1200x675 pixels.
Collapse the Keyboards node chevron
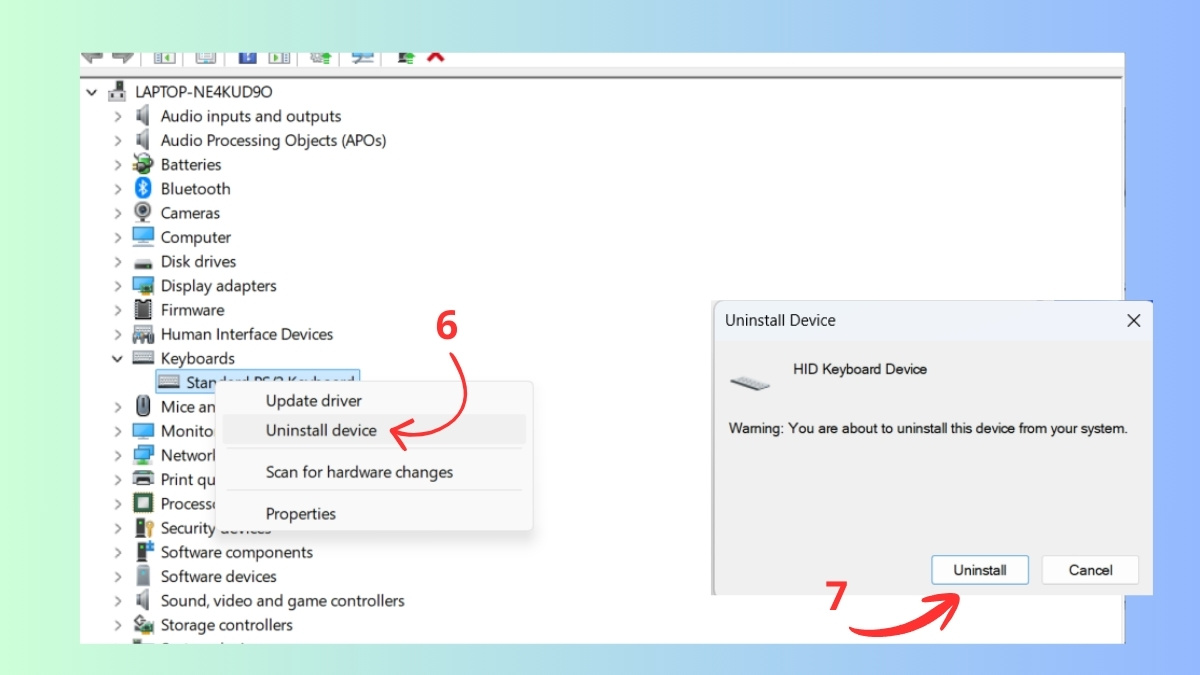coord(118,358)
